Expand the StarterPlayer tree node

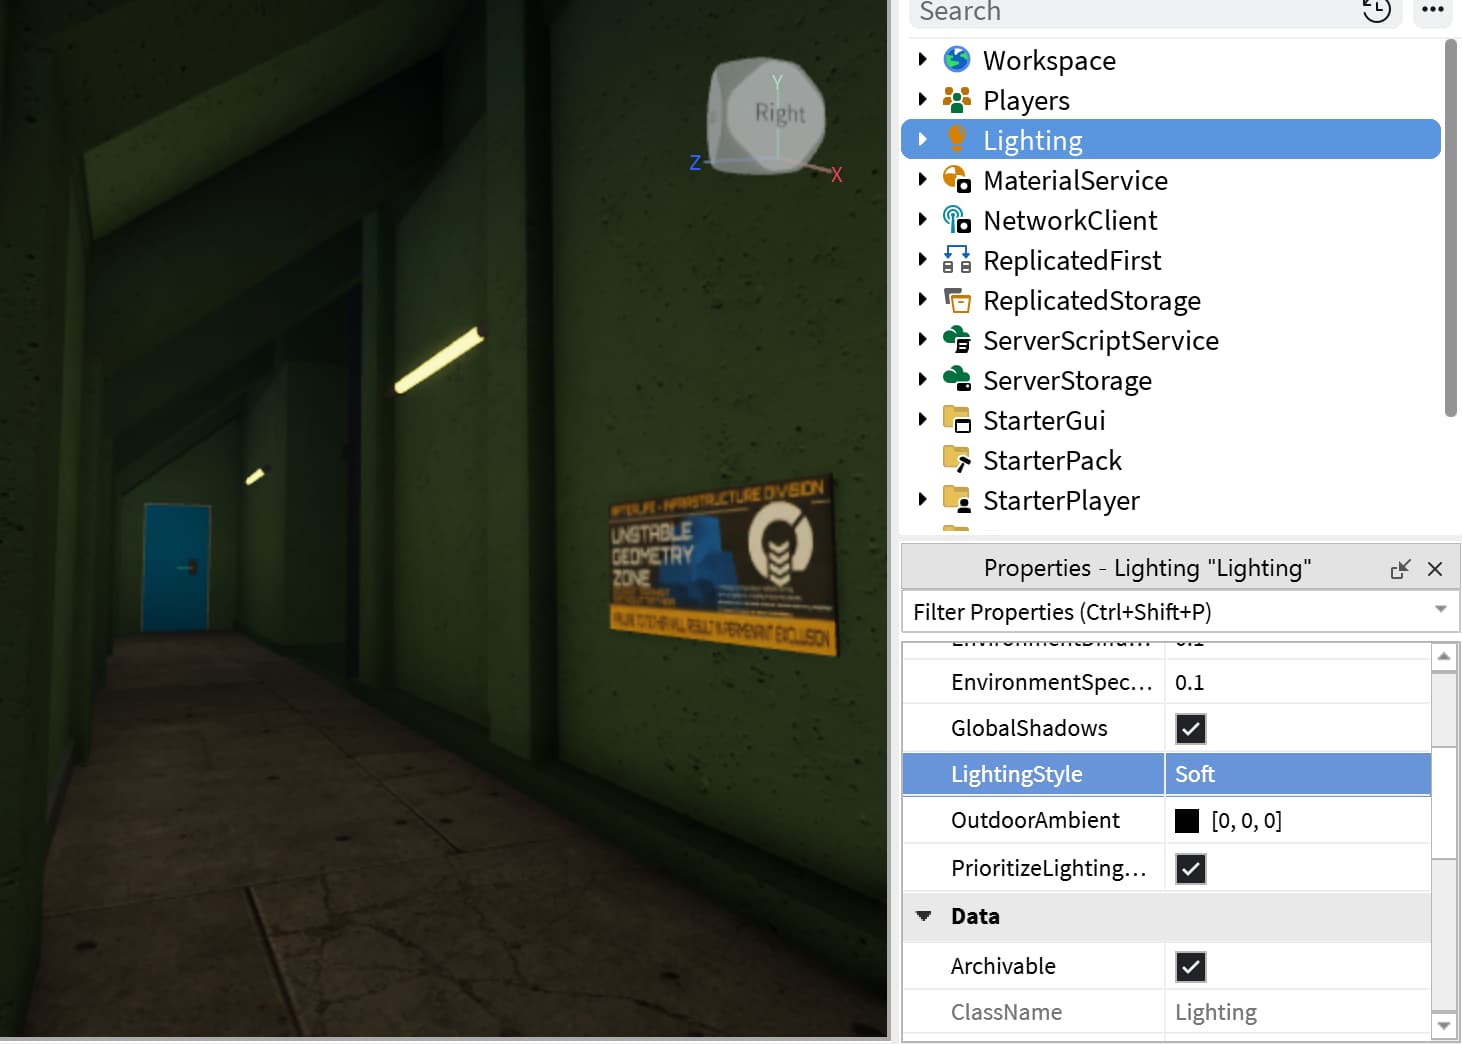922,500
